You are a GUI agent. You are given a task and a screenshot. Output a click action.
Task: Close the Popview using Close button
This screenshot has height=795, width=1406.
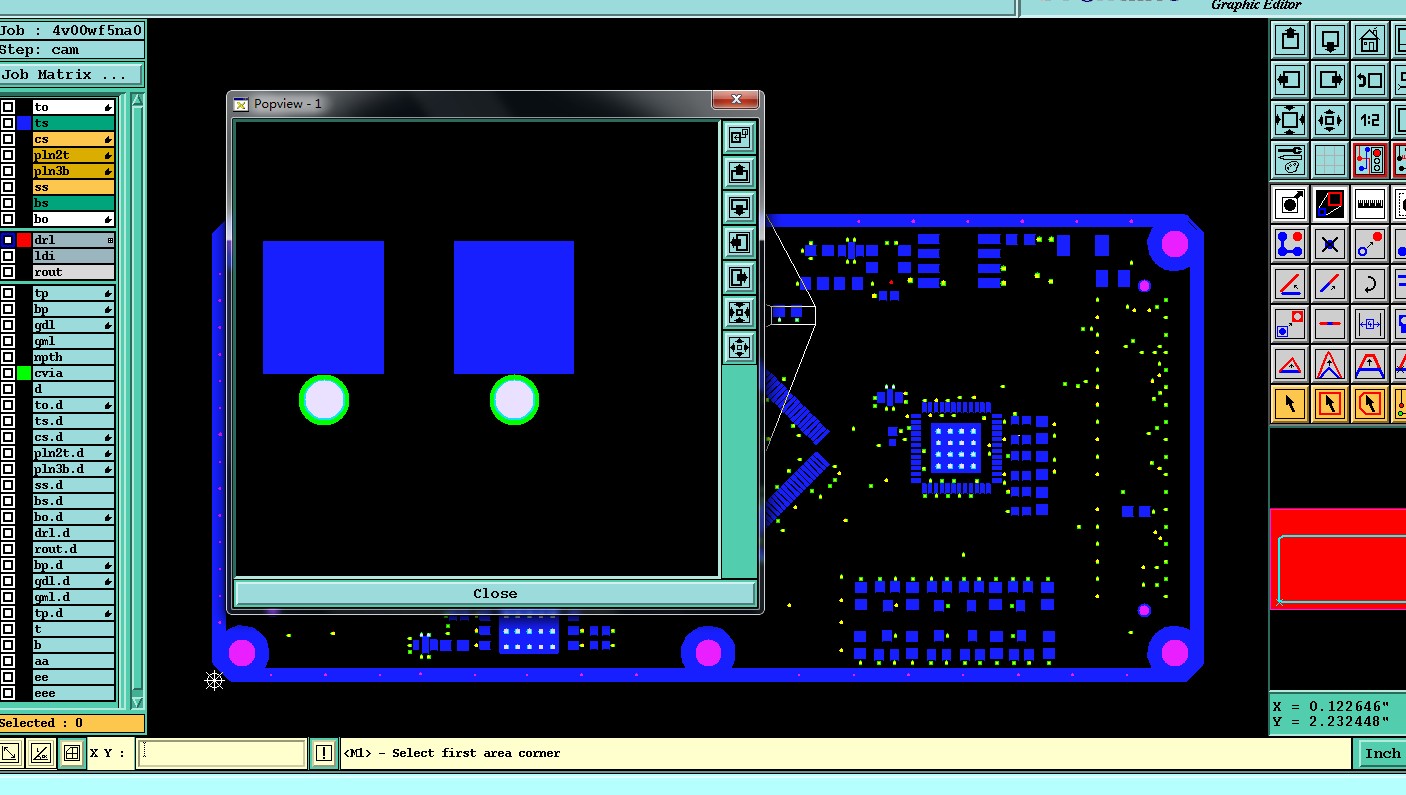click(495, 593)
